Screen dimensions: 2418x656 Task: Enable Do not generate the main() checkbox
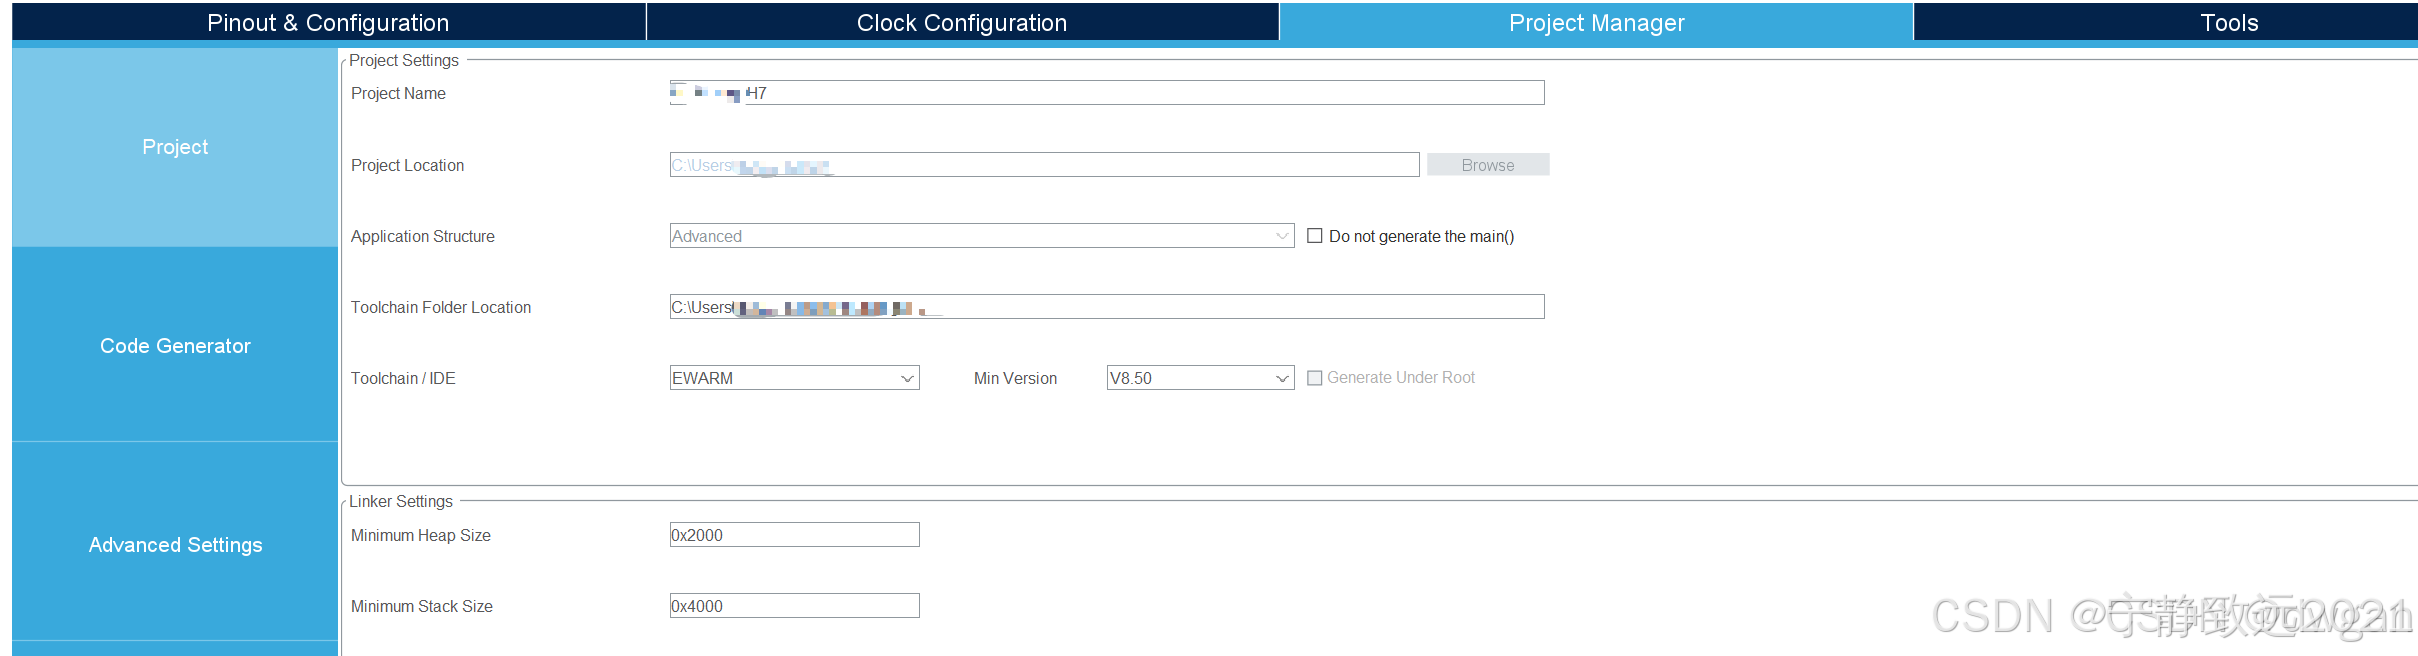(1315, 236)
